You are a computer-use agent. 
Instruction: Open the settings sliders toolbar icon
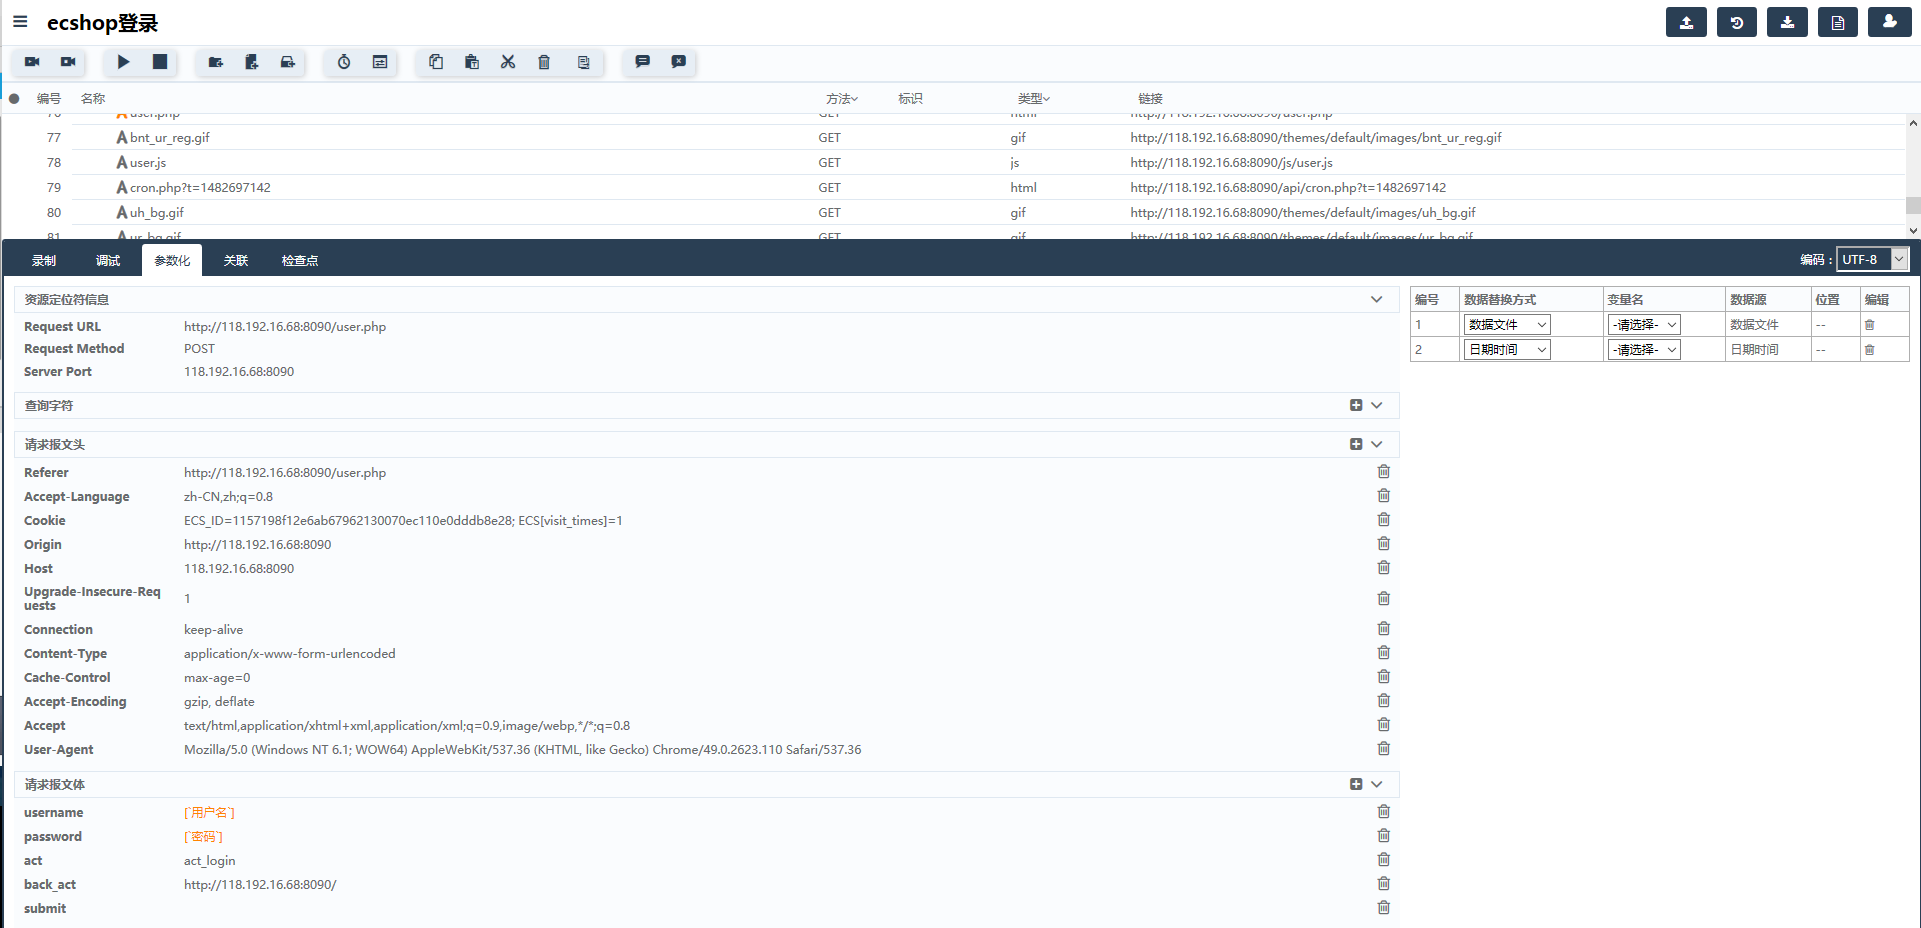380,62
